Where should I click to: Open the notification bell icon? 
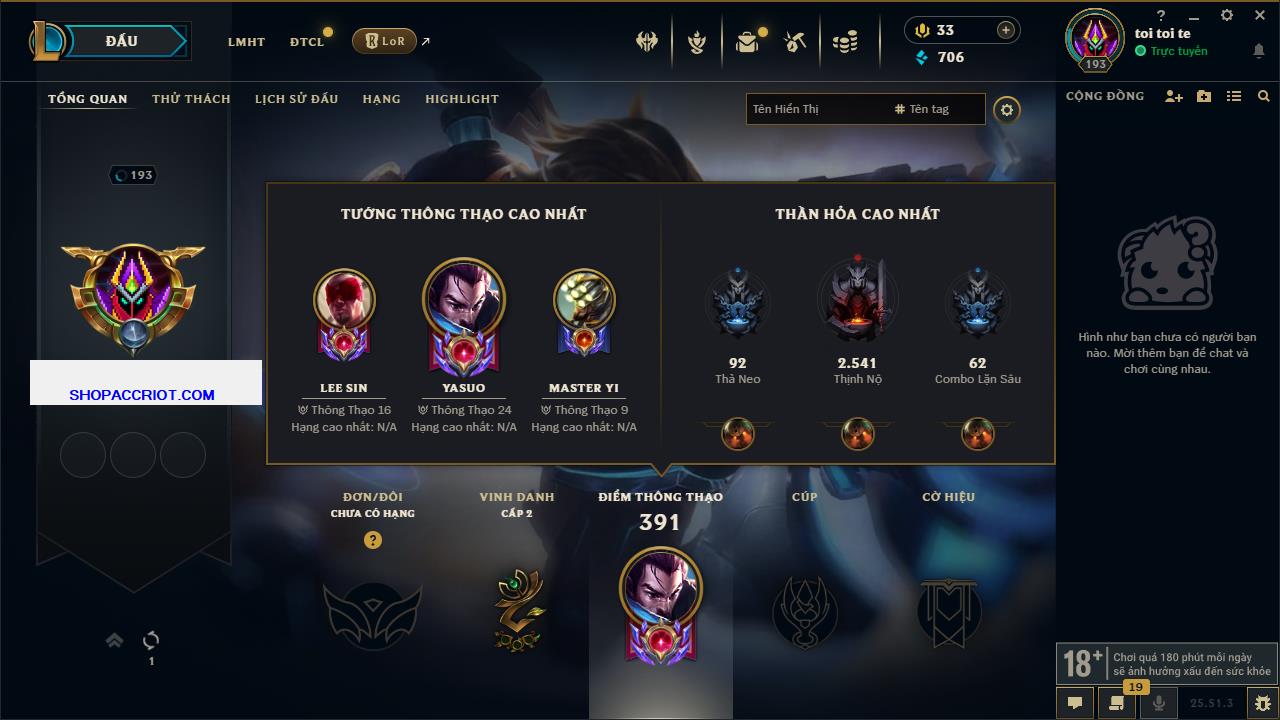pos(1258,51)
